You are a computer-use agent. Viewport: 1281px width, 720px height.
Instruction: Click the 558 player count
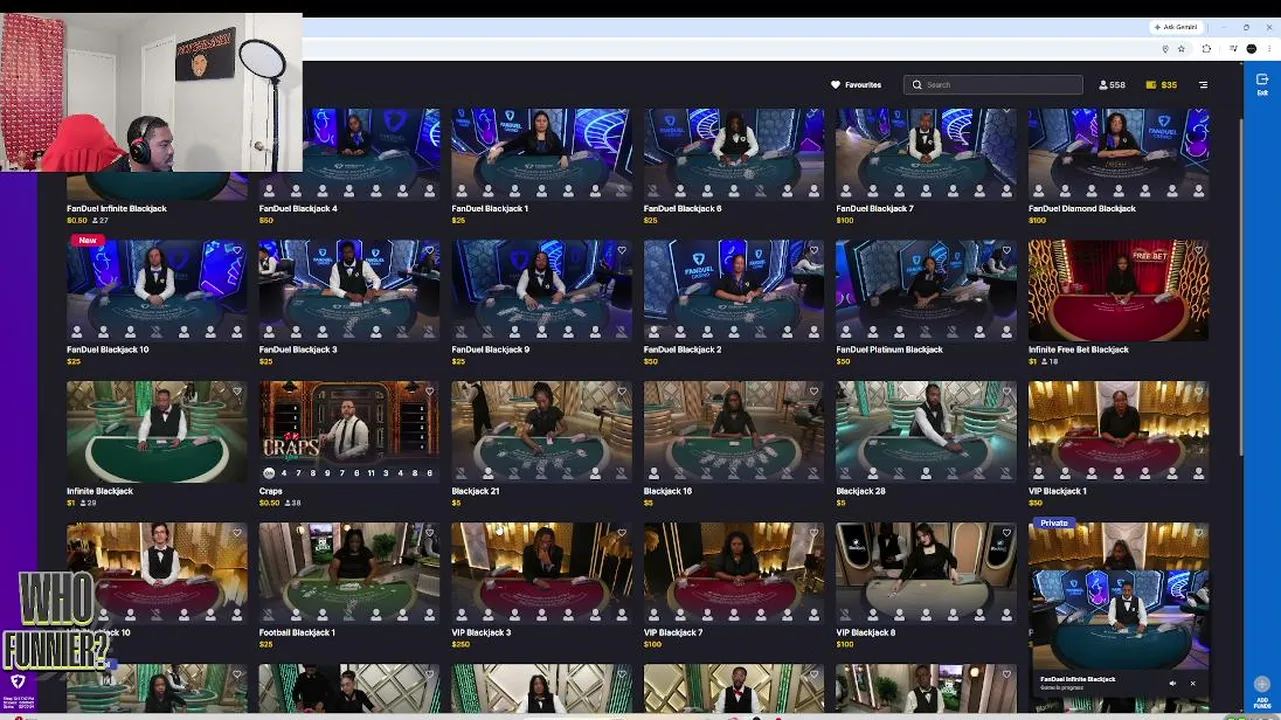(x=1118, y=85)
